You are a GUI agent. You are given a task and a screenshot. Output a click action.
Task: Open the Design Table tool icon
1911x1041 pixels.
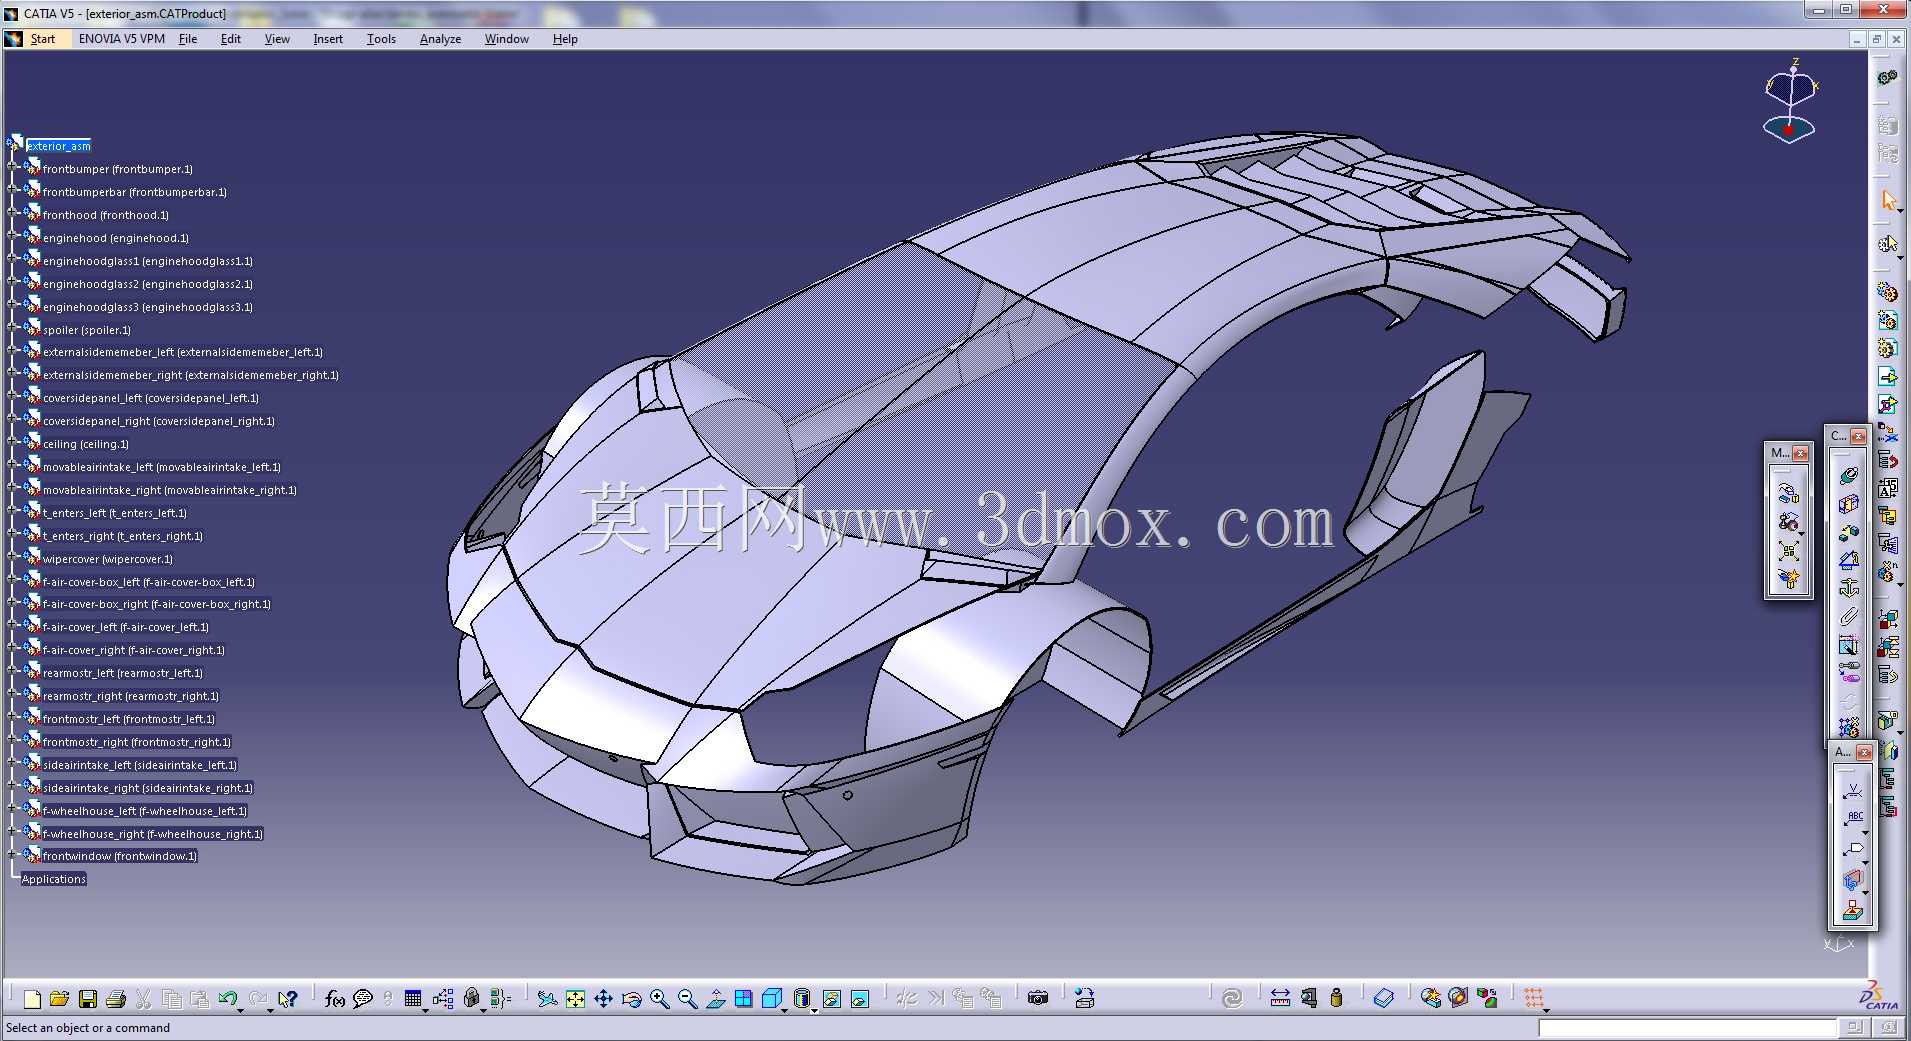413,998
